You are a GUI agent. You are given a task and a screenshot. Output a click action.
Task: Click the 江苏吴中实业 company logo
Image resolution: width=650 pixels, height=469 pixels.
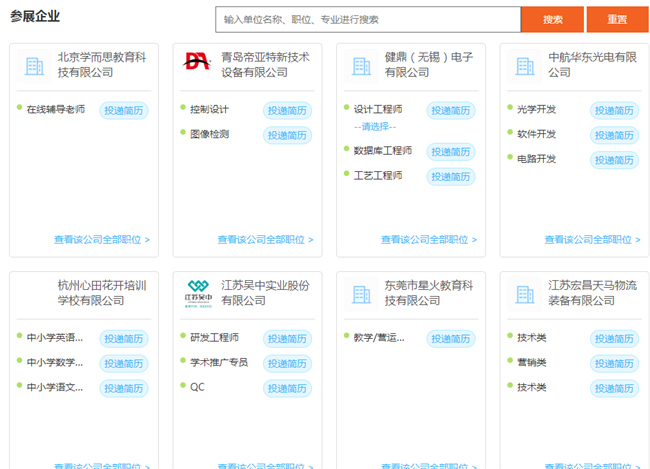click(198, 294)
